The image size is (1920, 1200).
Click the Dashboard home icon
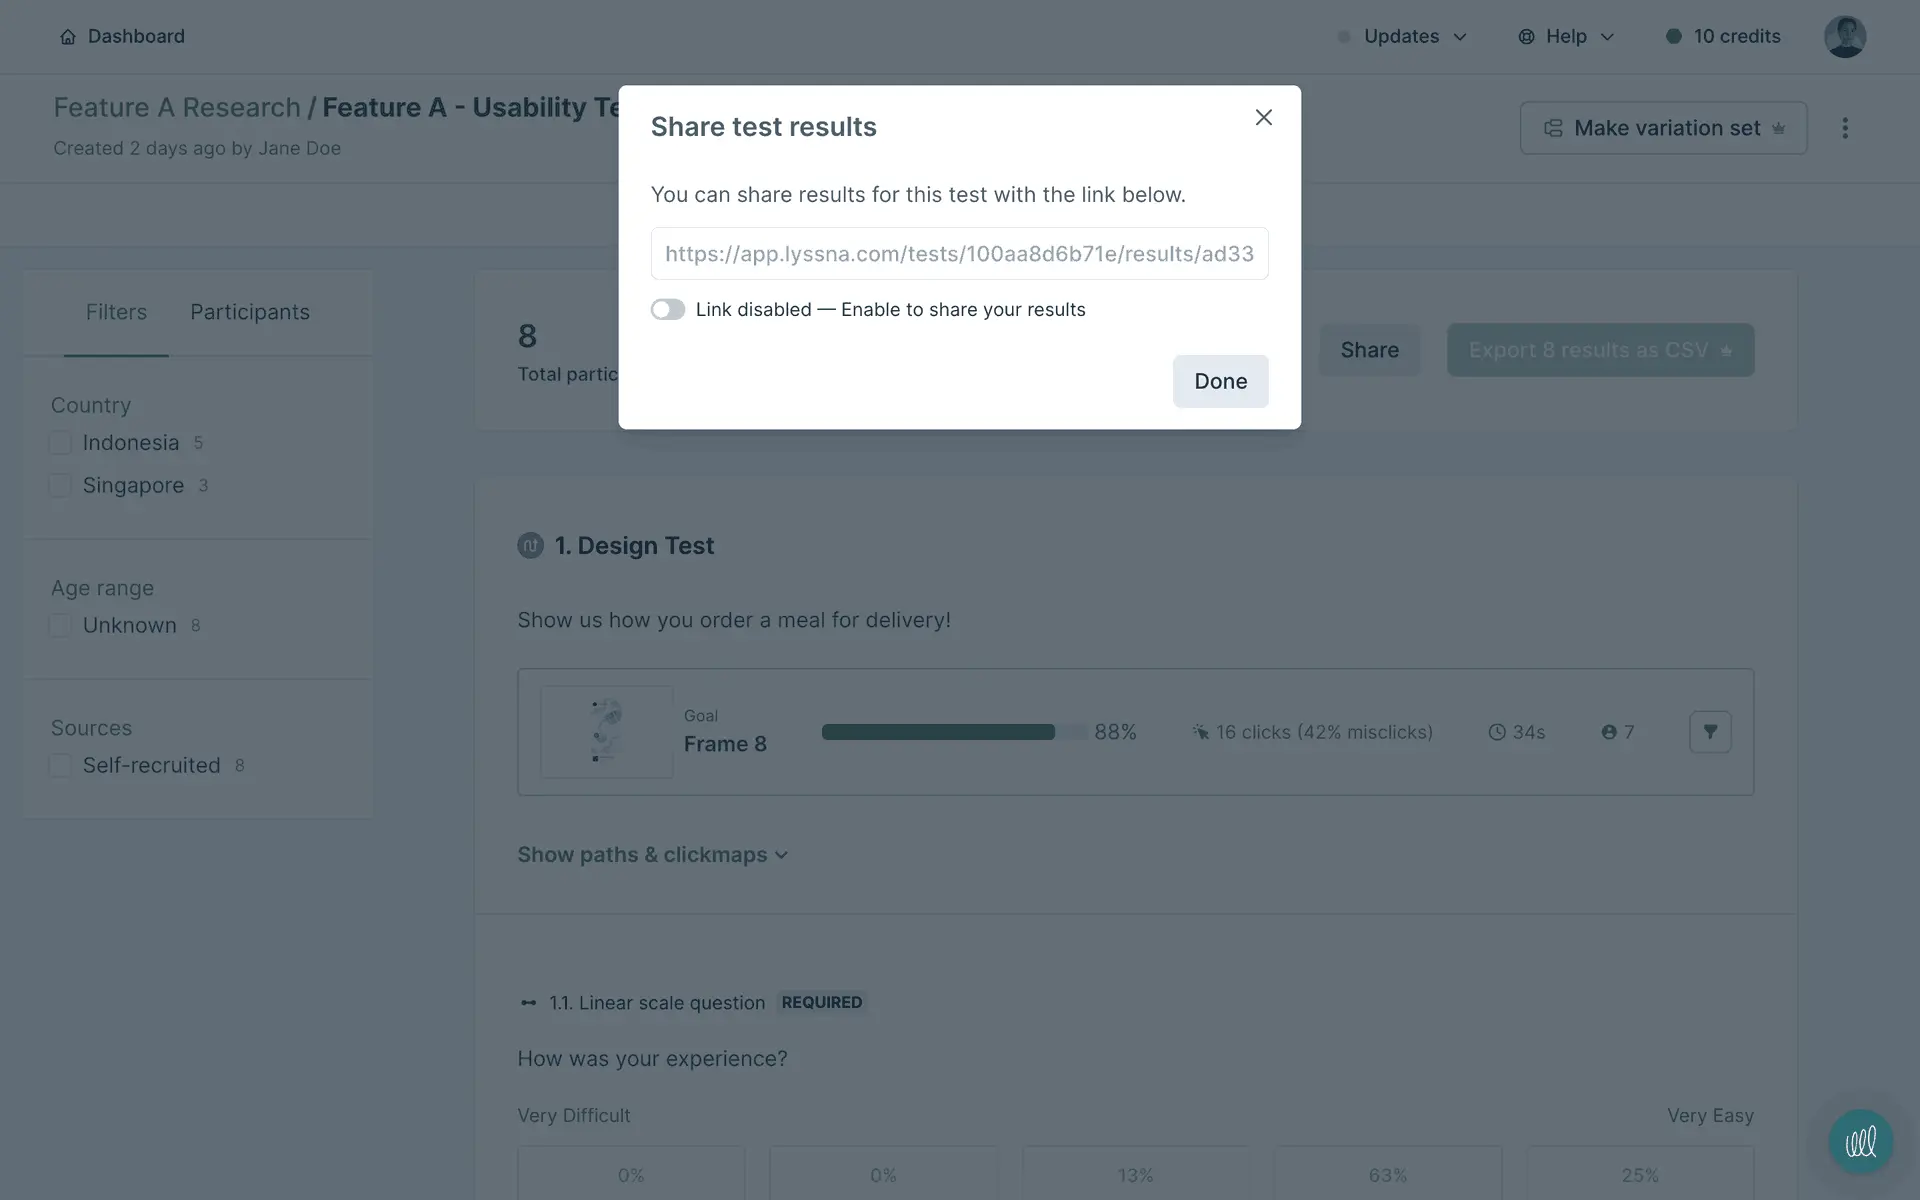[x=68, y=37]
